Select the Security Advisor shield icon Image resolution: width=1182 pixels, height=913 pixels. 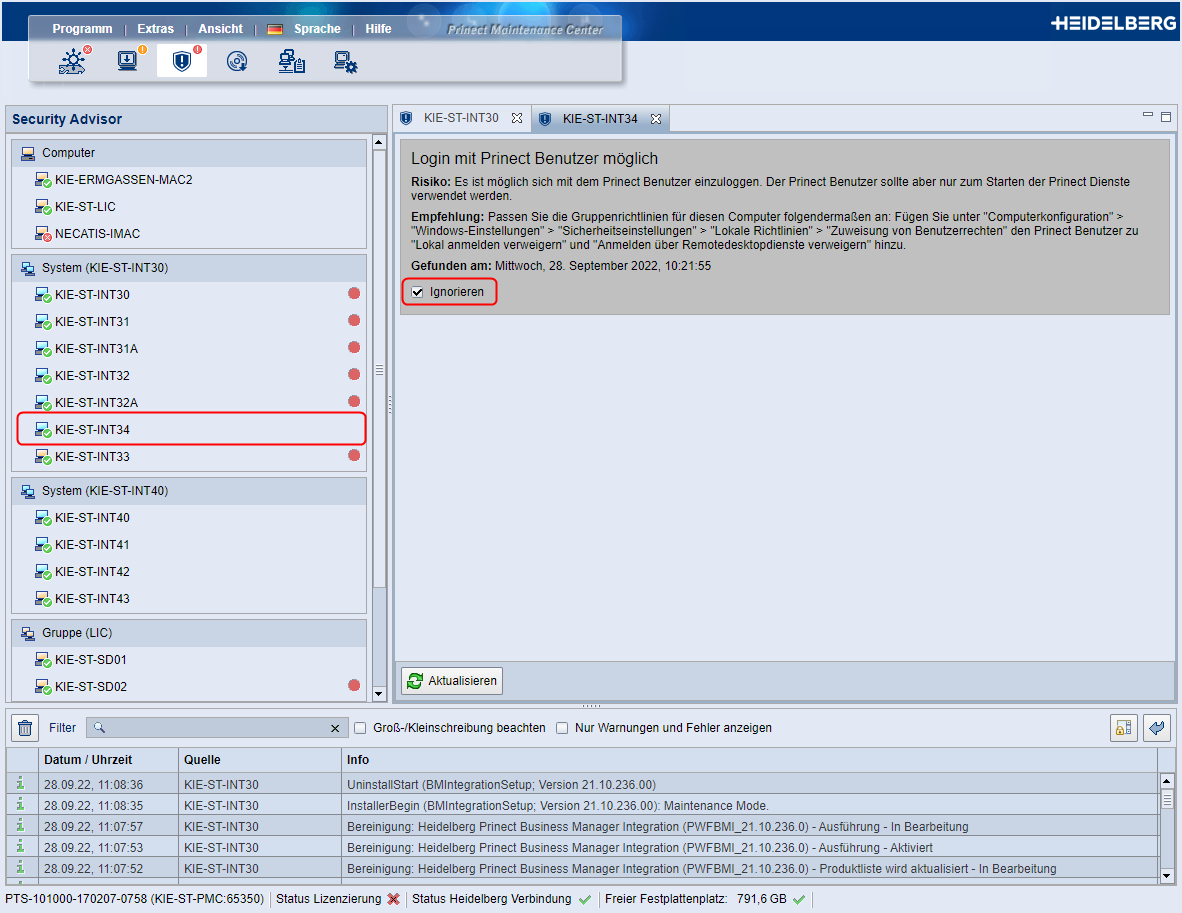coord(182,60)
